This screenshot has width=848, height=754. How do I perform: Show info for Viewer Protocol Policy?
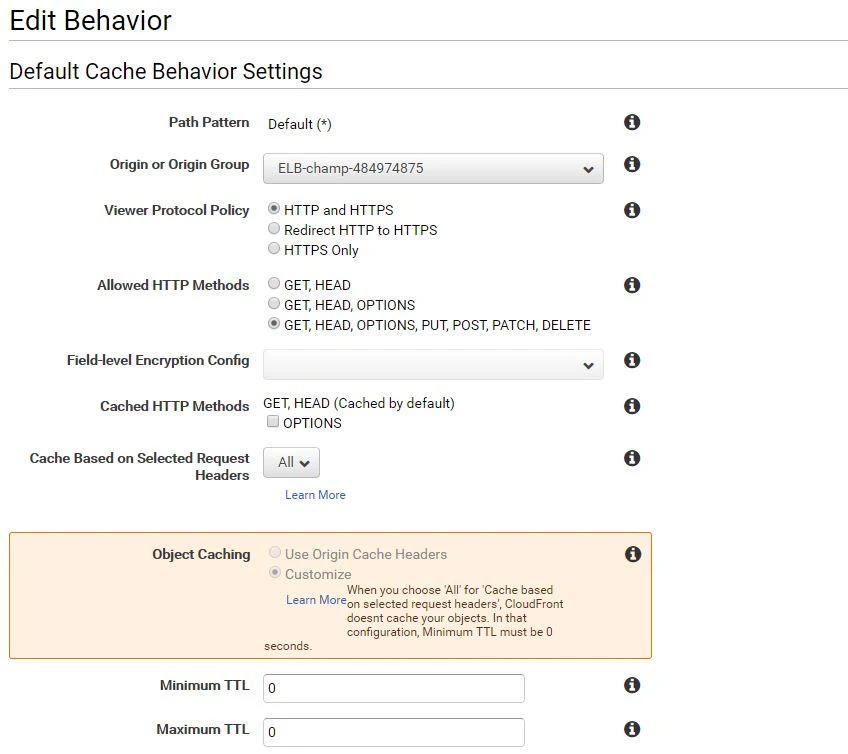pyautogui.click(x=632, y=210)
